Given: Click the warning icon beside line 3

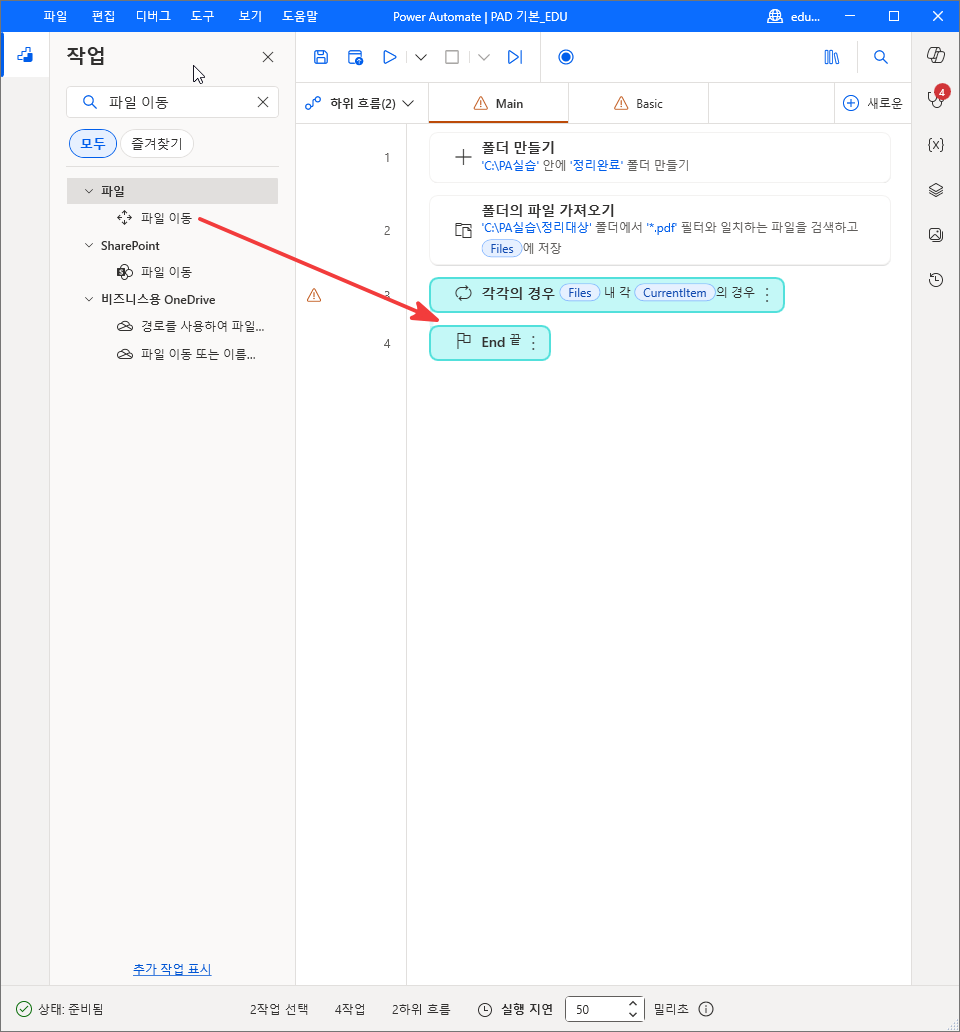Looking at the screenshot, I should click(x=315, y=296).
